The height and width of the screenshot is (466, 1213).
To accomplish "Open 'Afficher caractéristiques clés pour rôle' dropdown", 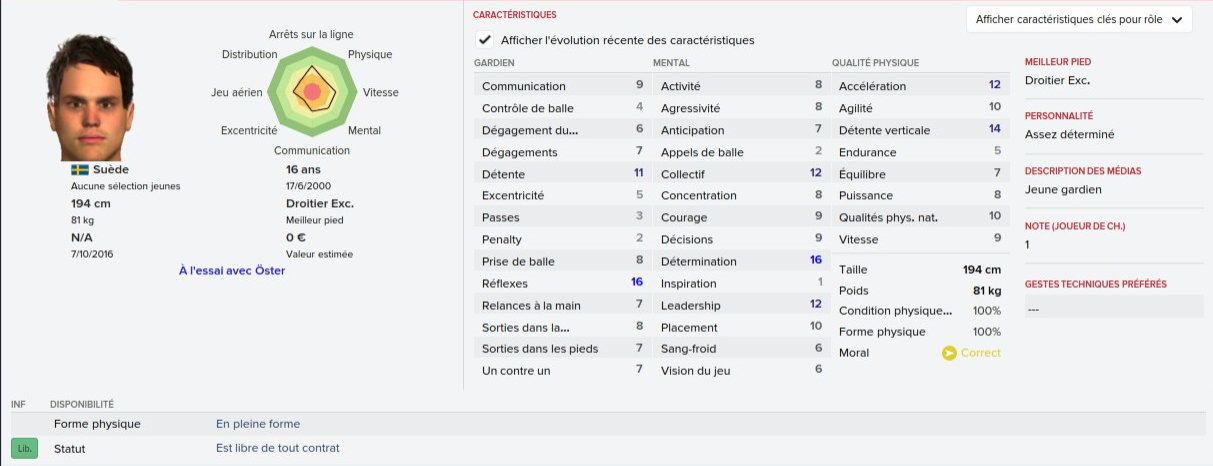I will click(1079, 19).
